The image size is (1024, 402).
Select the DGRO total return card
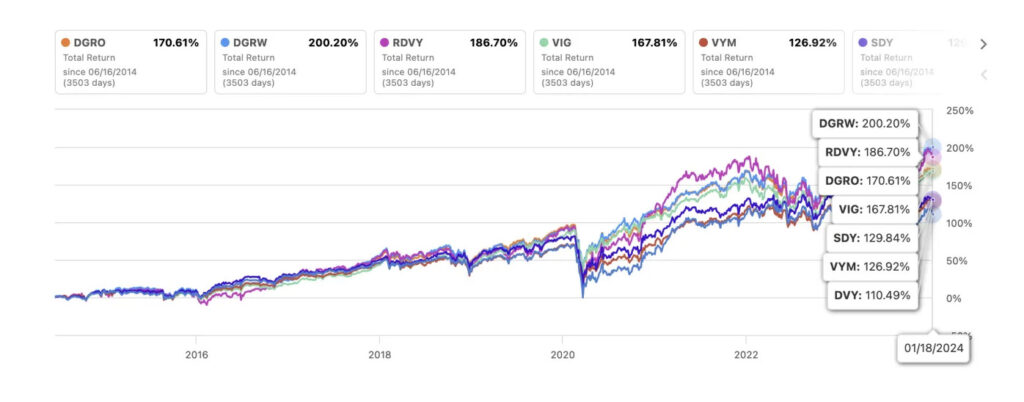tap(131, 62)
